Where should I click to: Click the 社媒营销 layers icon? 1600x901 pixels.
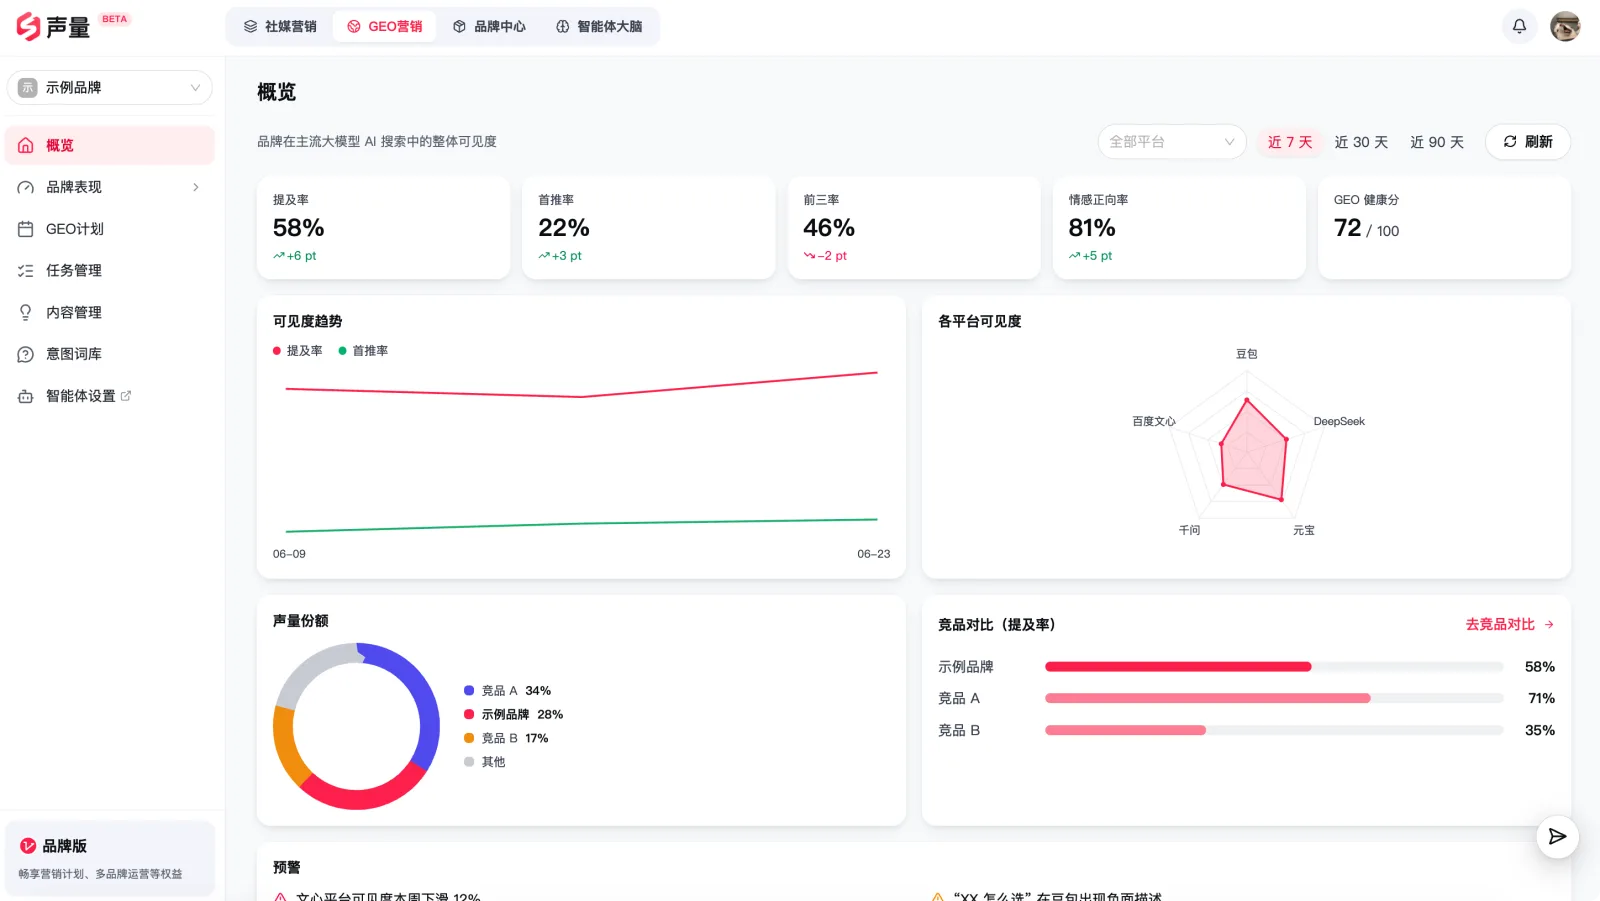251,27
